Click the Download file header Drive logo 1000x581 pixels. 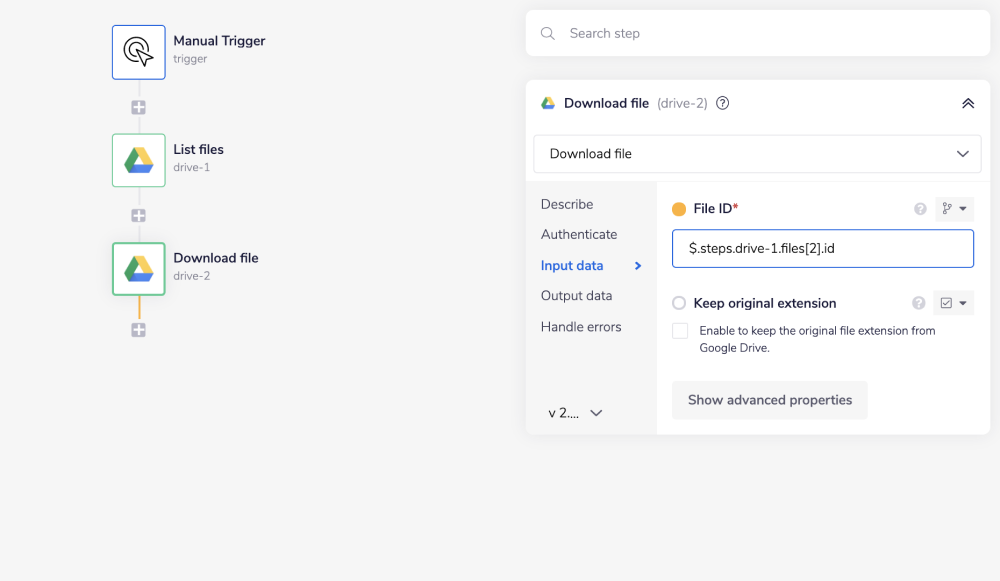(x=549, y=102)
